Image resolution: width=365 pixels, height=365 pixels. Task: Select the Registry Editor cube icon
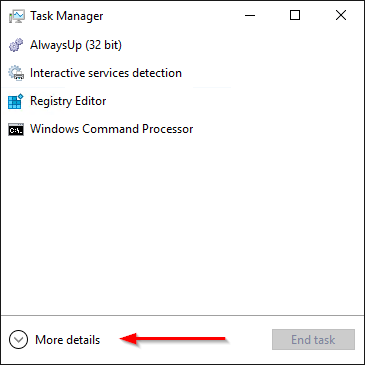pos(16,101)
